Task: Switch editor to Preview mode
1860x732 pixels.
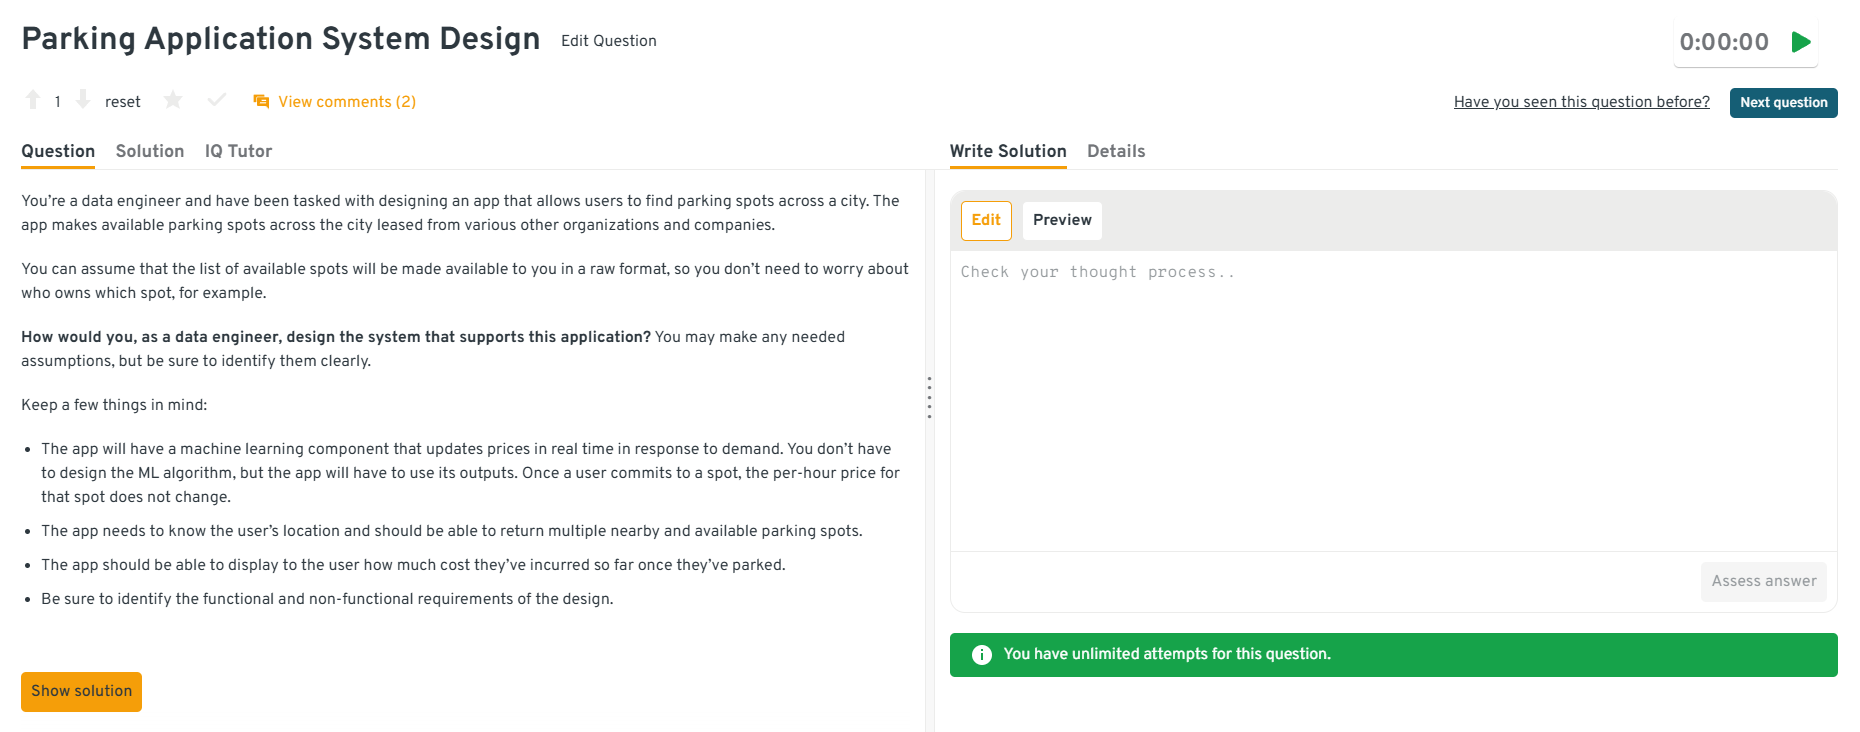Action: (1062, 220)
